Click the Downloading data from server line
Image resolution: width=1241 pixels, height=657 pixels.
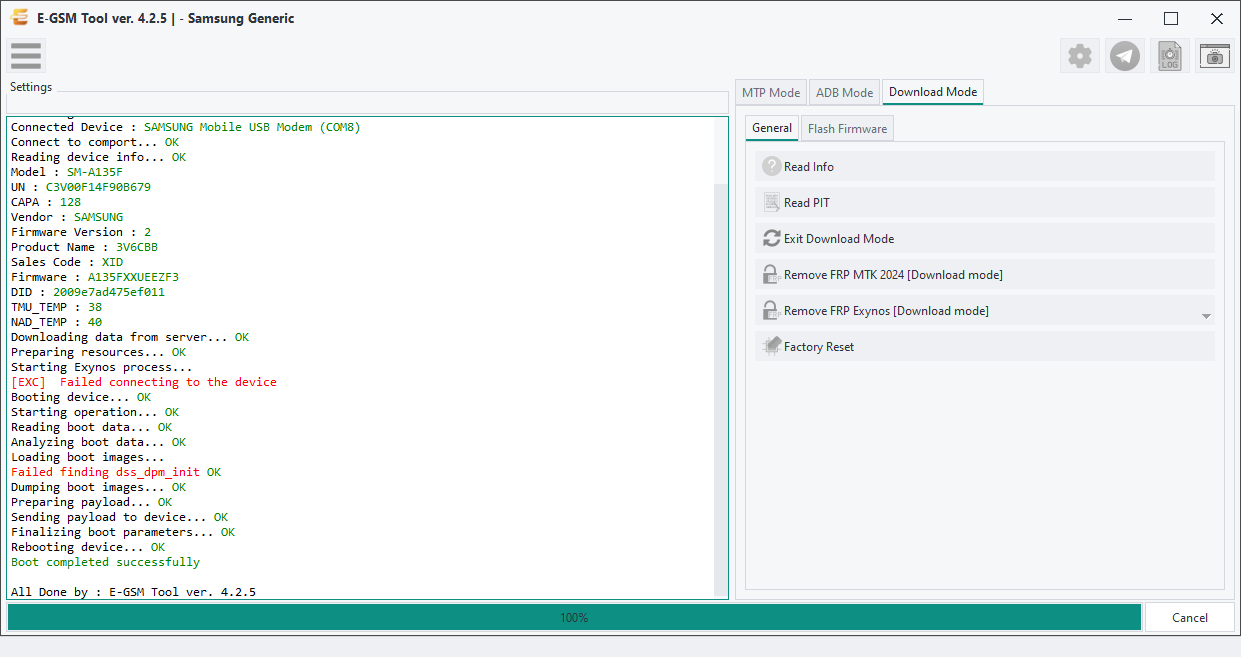click(x=130, y=337)
